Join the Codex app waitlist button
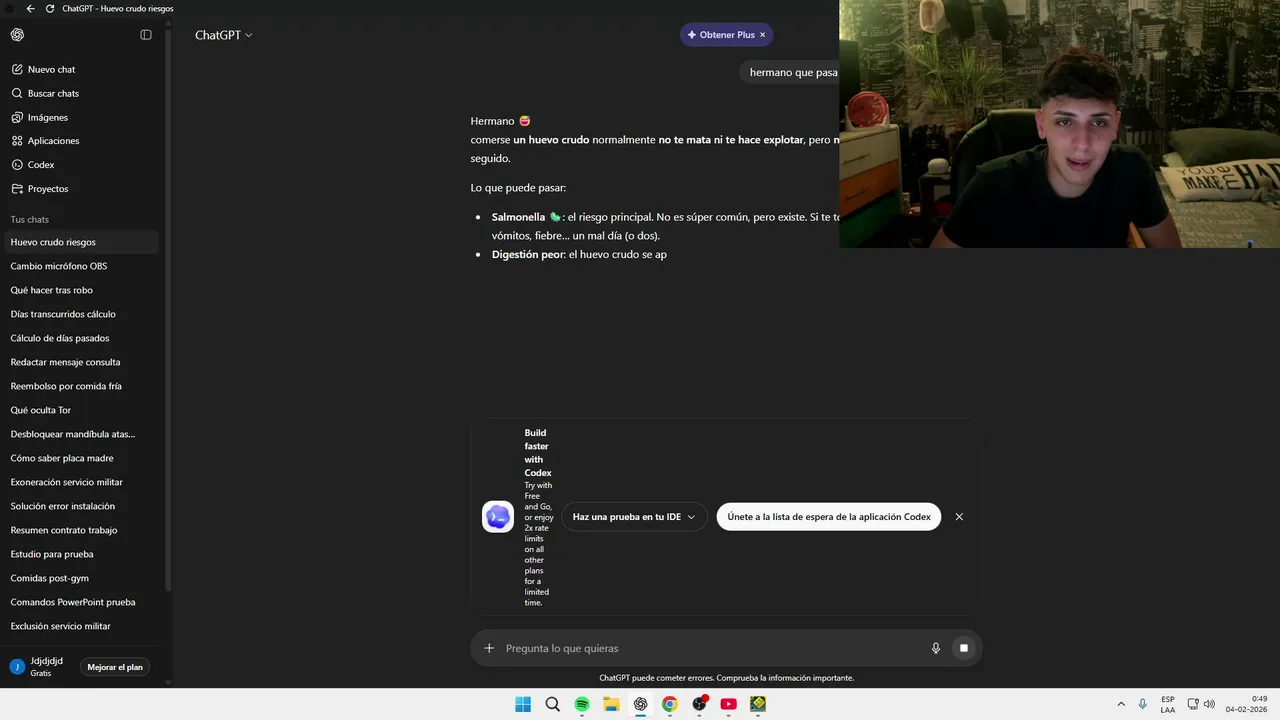Viewport: 1280px width, 720px height. 829,517
